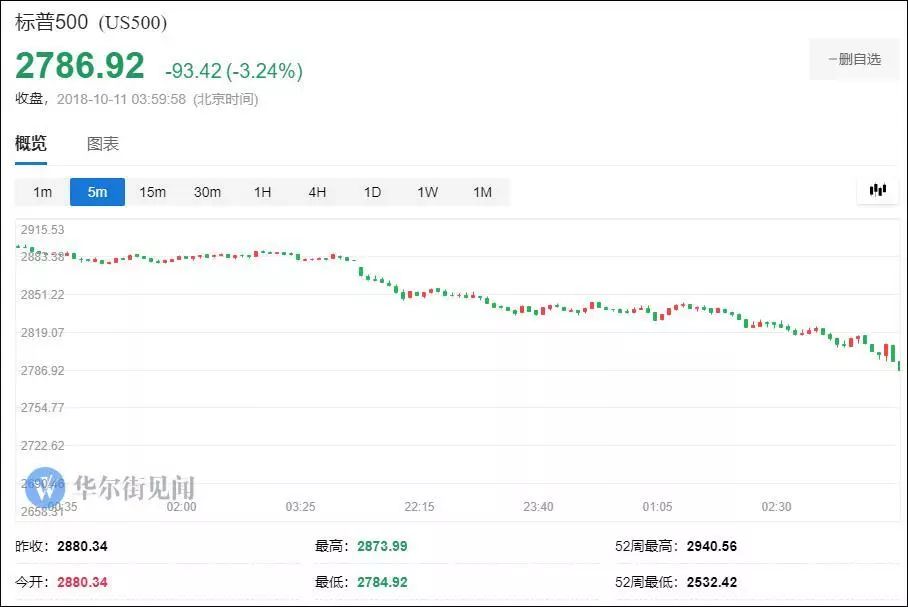Select the 15m timeframe
The height and width of the screenshot is (607, 908).
coord(152,191)
